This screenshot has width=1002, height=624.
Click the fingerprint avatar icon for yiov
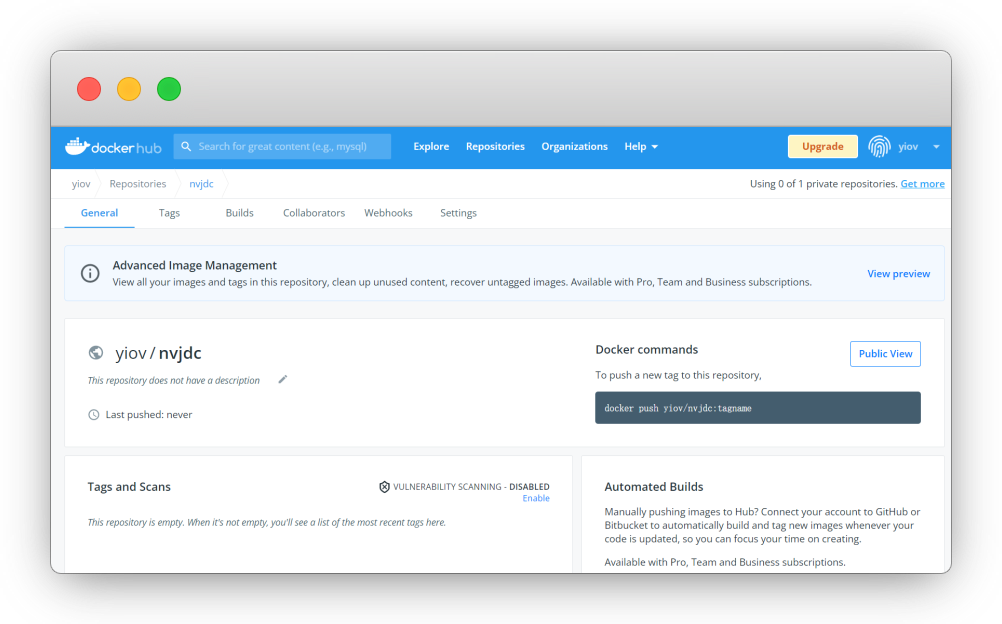(x=879, y=146)
